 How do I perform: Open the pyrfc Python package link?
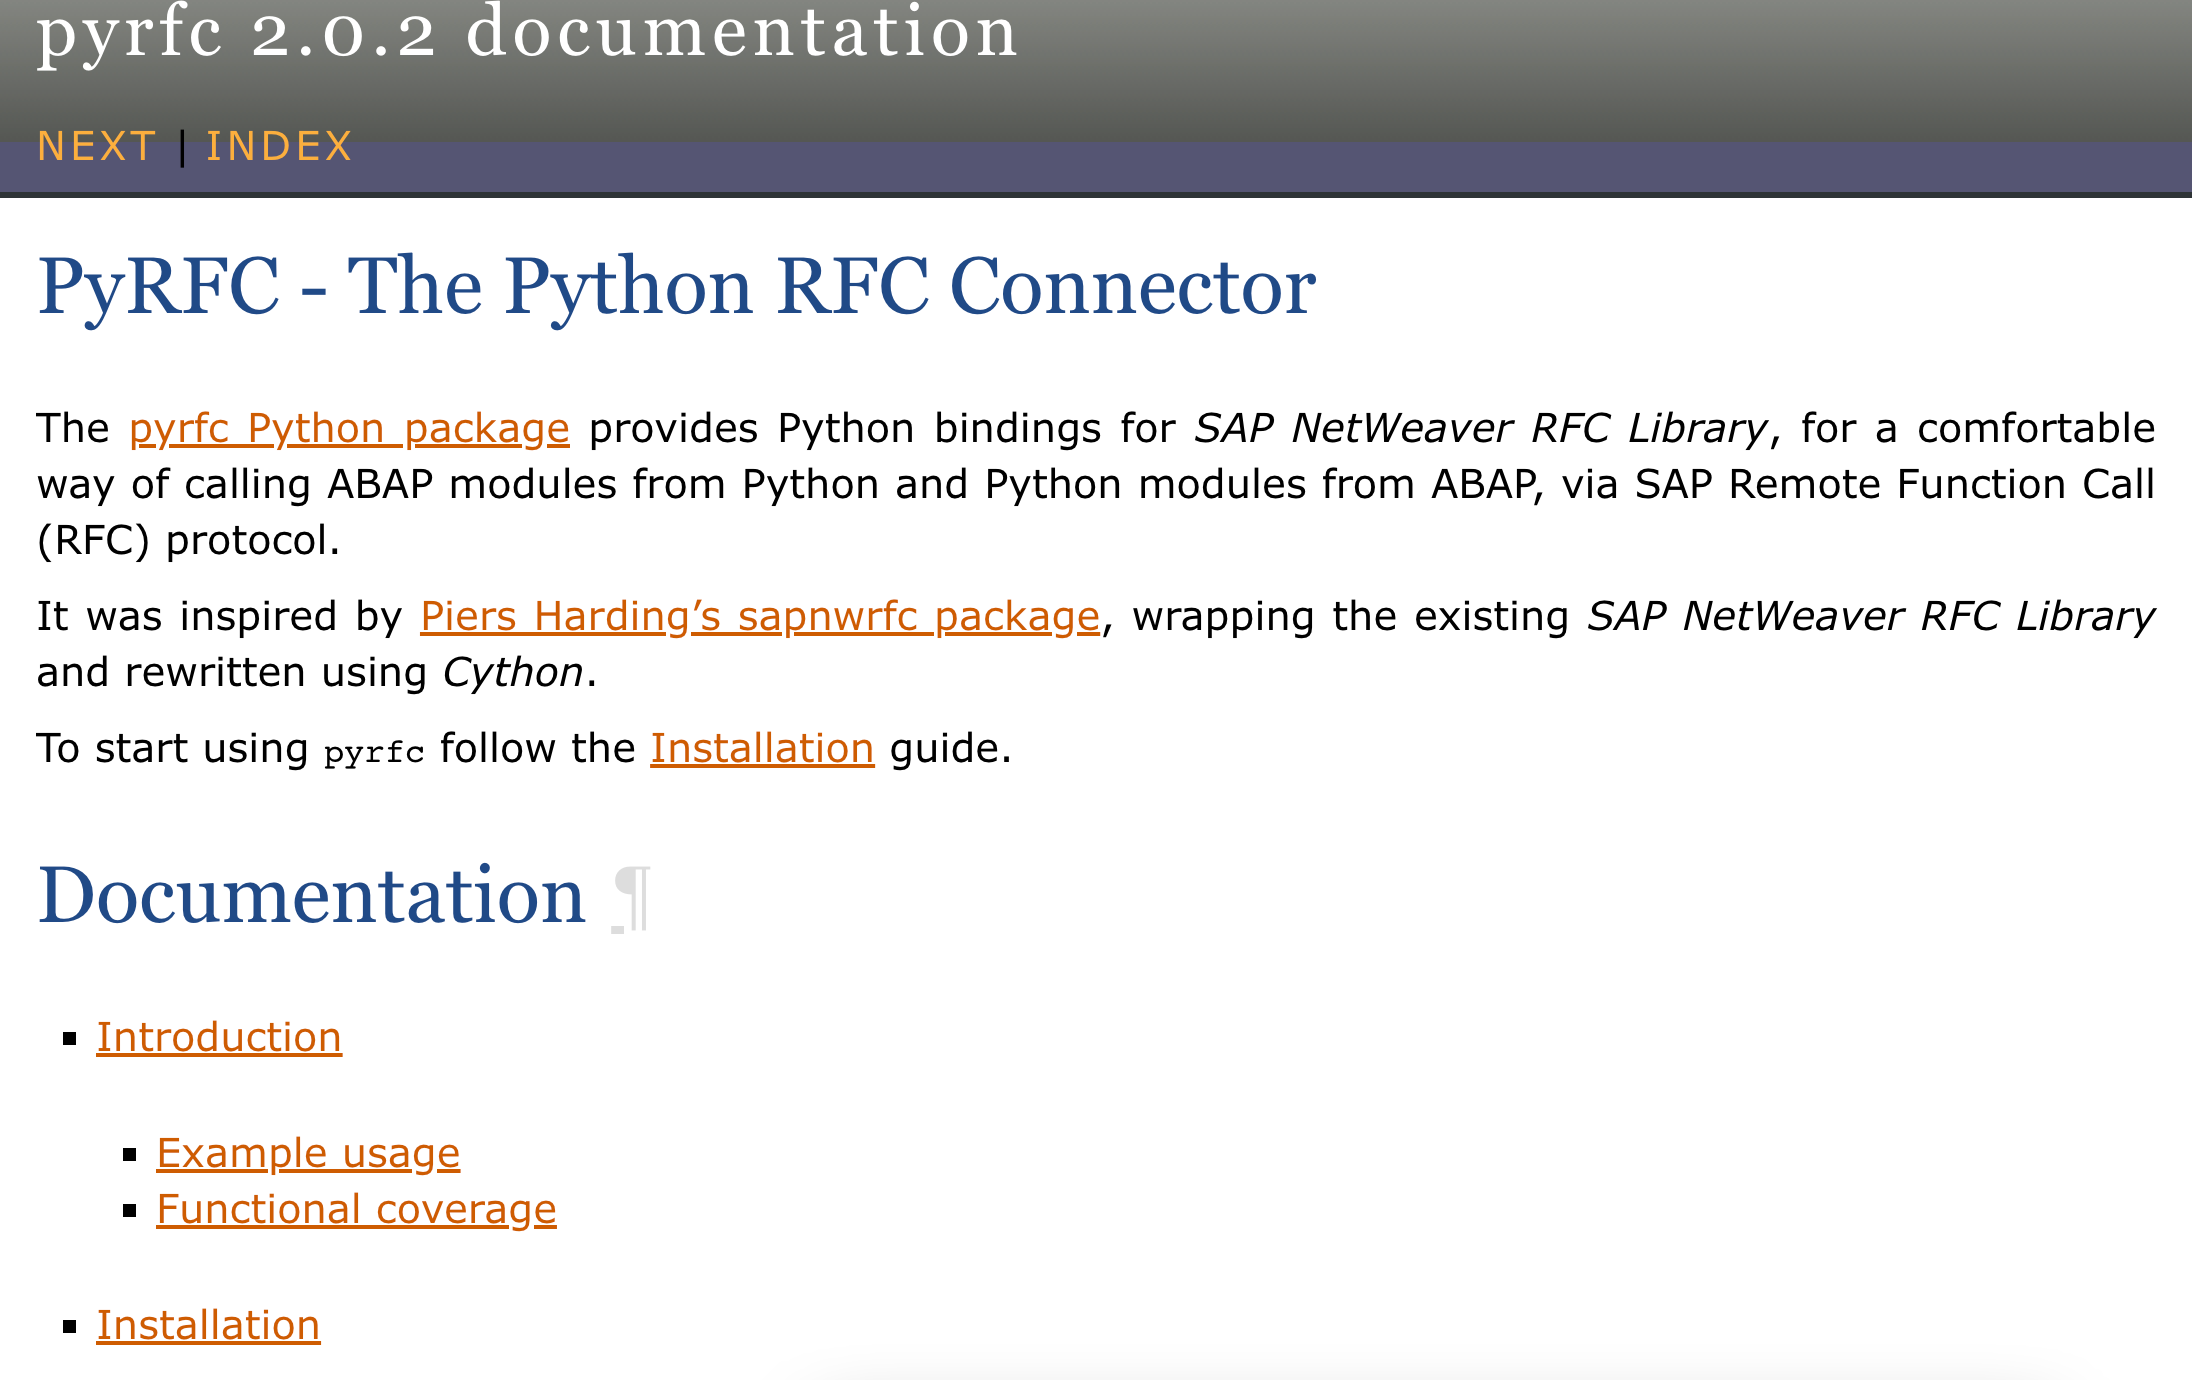pos(349,429)
